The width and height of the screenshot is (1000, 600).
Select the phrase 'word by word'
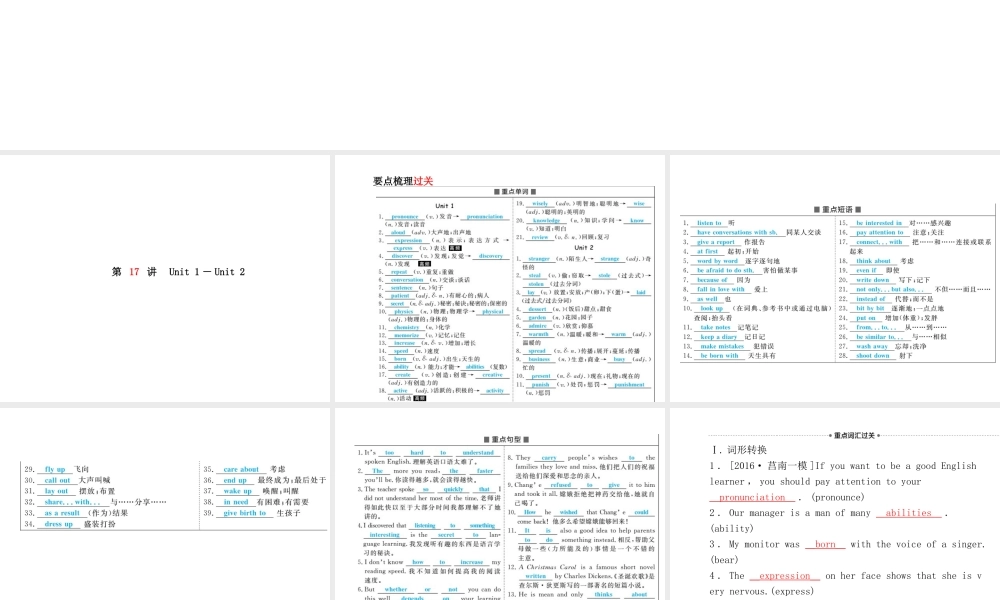point(717,261)
